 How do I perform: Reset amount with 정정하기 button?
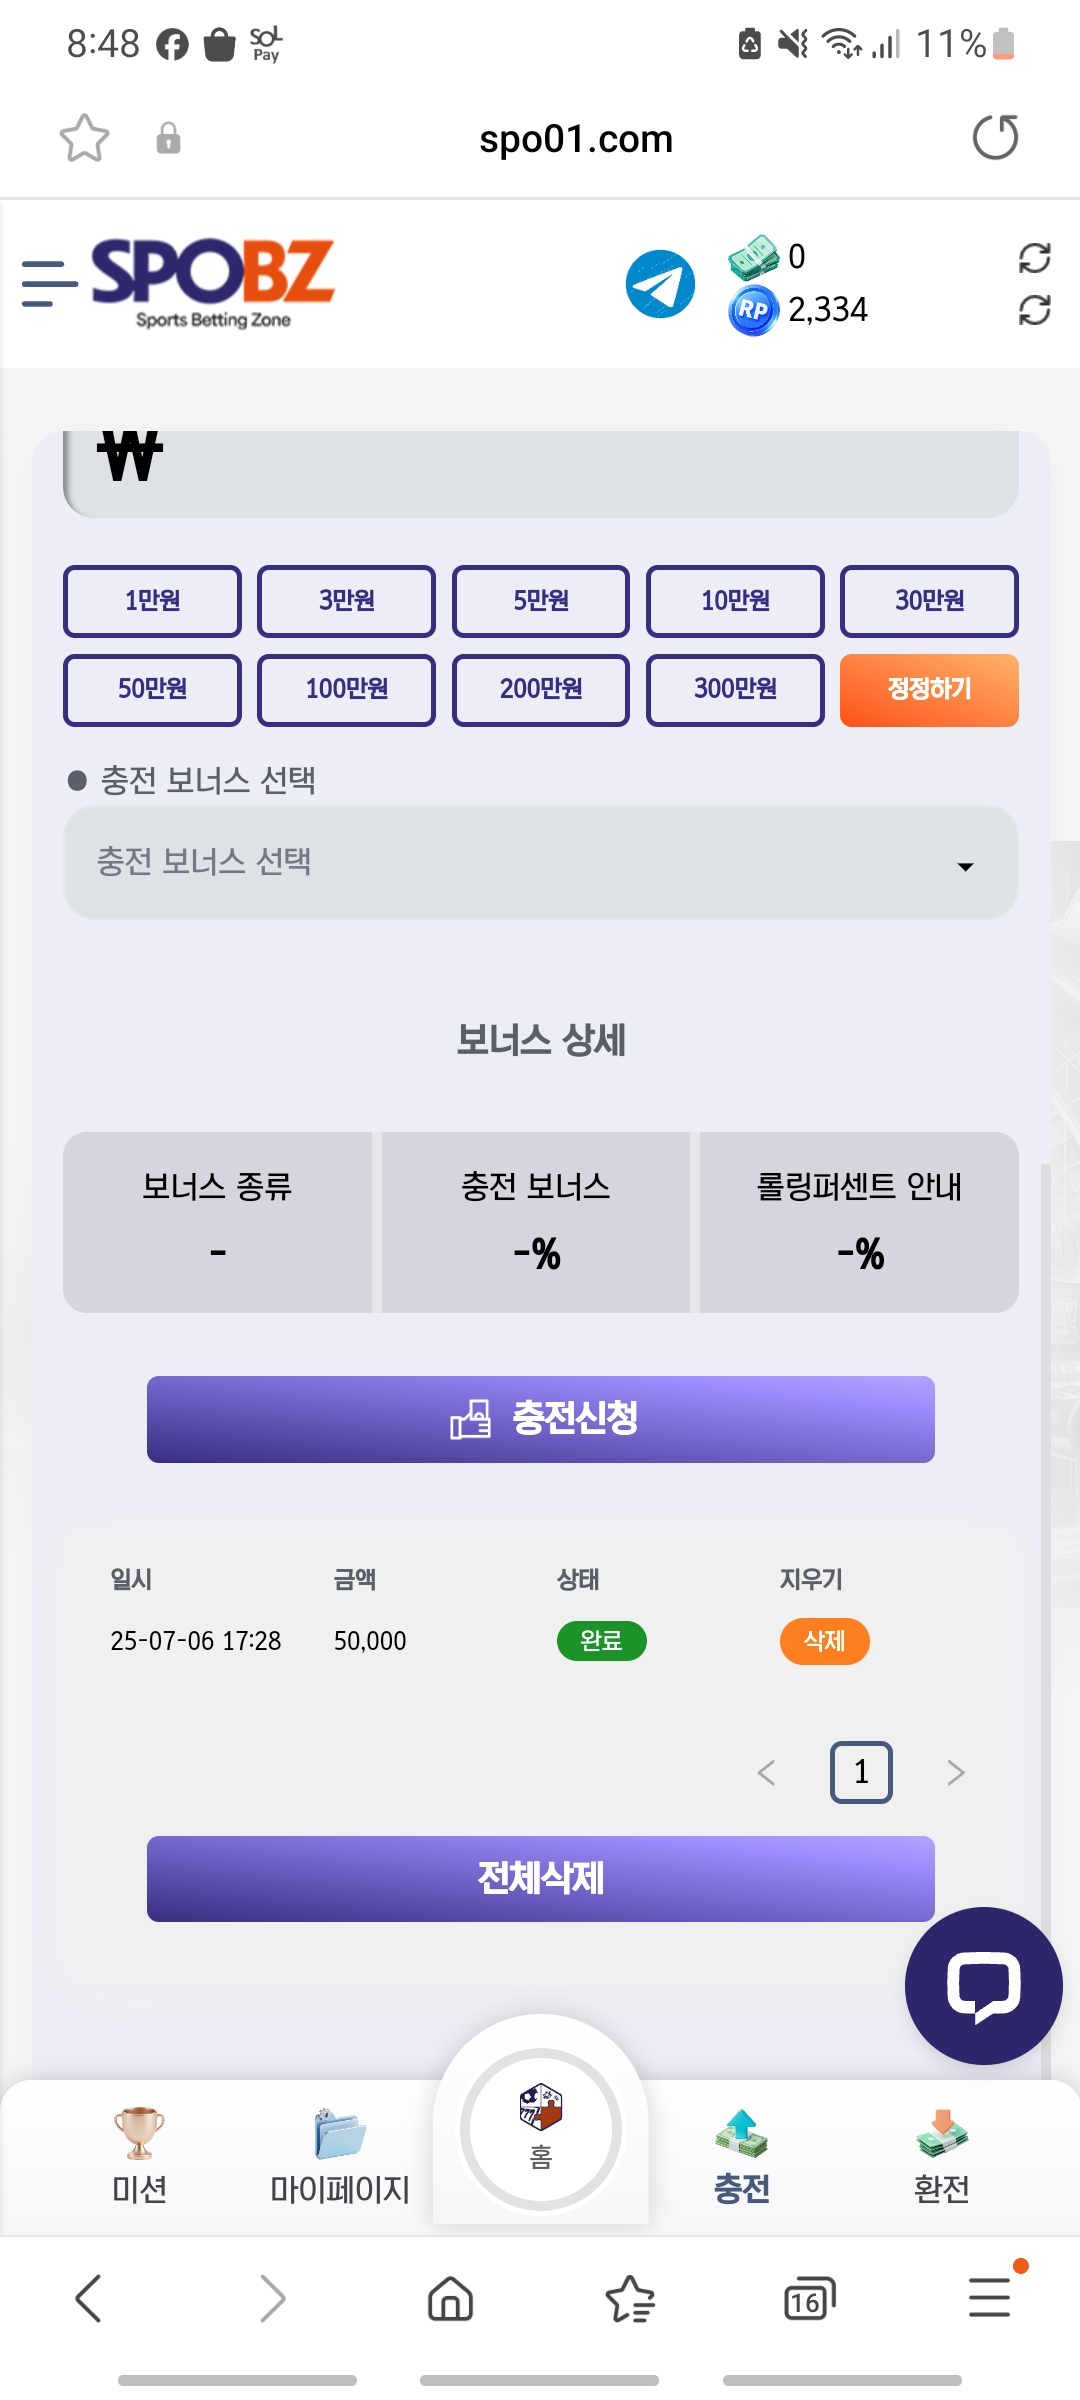(929, 690)
